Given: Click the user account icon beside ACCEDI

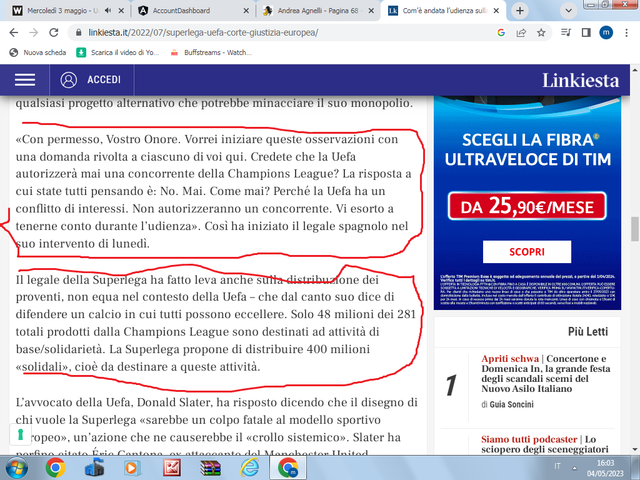Looking at the screenshot, I should tap(69, 80).
